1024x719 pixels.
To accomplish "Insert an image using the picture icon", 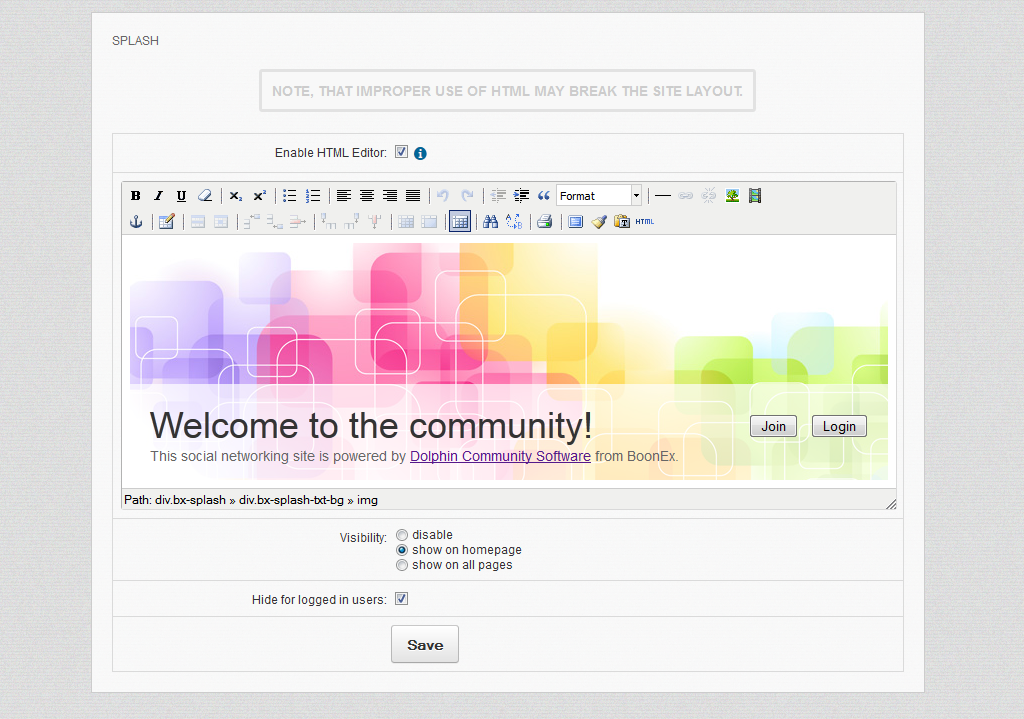I will pyautogui.click(x=732, y=196).
